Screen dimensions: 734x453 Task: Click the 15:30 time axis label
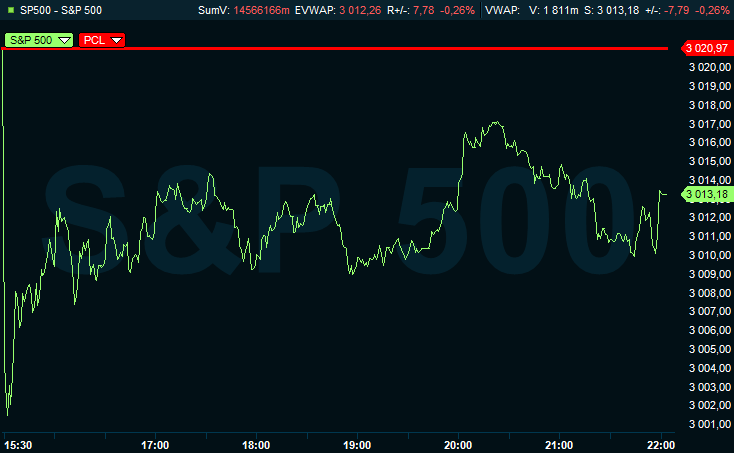[x=18, y=445]
